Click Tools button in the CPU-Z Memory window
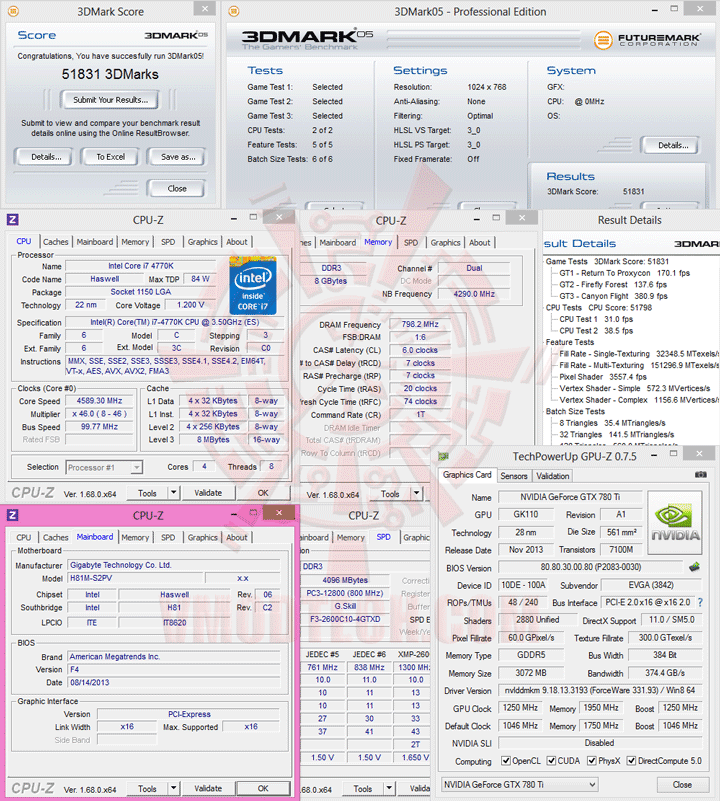Screen dimensions: 720x801 (389, 493)
